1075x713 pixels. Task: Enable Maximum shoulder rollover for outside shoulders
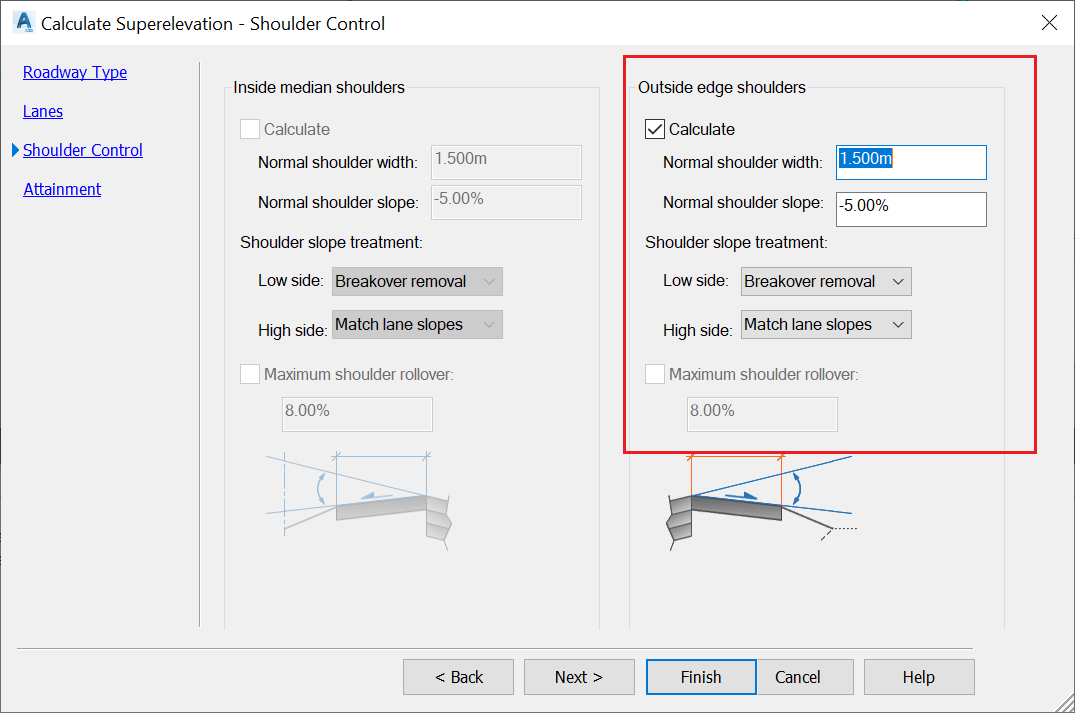point(655,374)
